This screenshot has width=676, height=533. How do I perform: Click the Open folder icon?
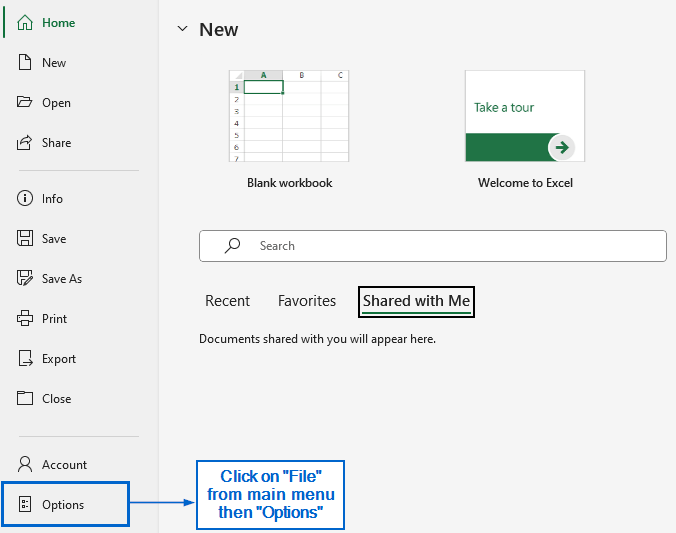point(25,103)
